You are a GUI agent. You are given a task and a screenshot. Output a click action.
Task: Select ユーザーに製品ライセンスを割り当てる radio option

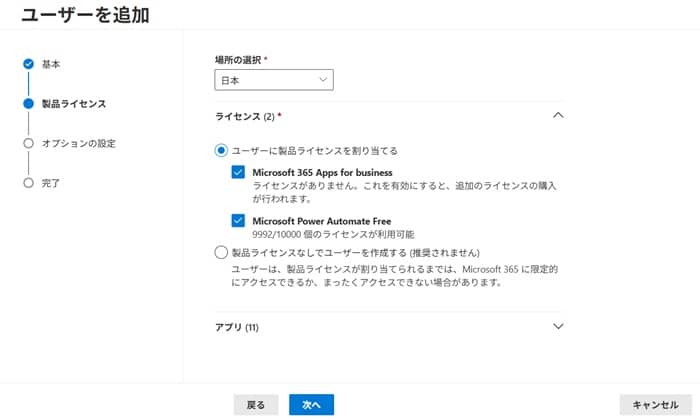[x=222, y=150]
